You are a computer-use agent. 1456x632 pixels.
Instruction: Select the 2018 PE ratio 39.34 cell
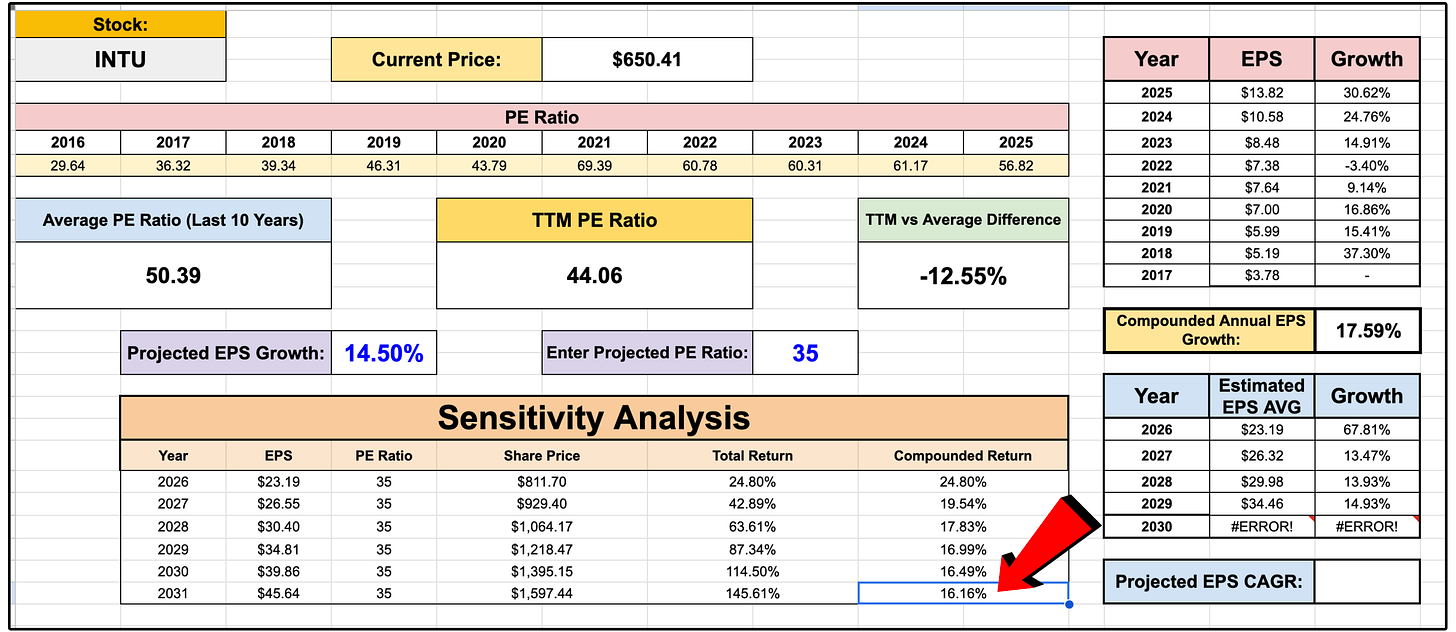pyautogui.click(x=279, y=165)
